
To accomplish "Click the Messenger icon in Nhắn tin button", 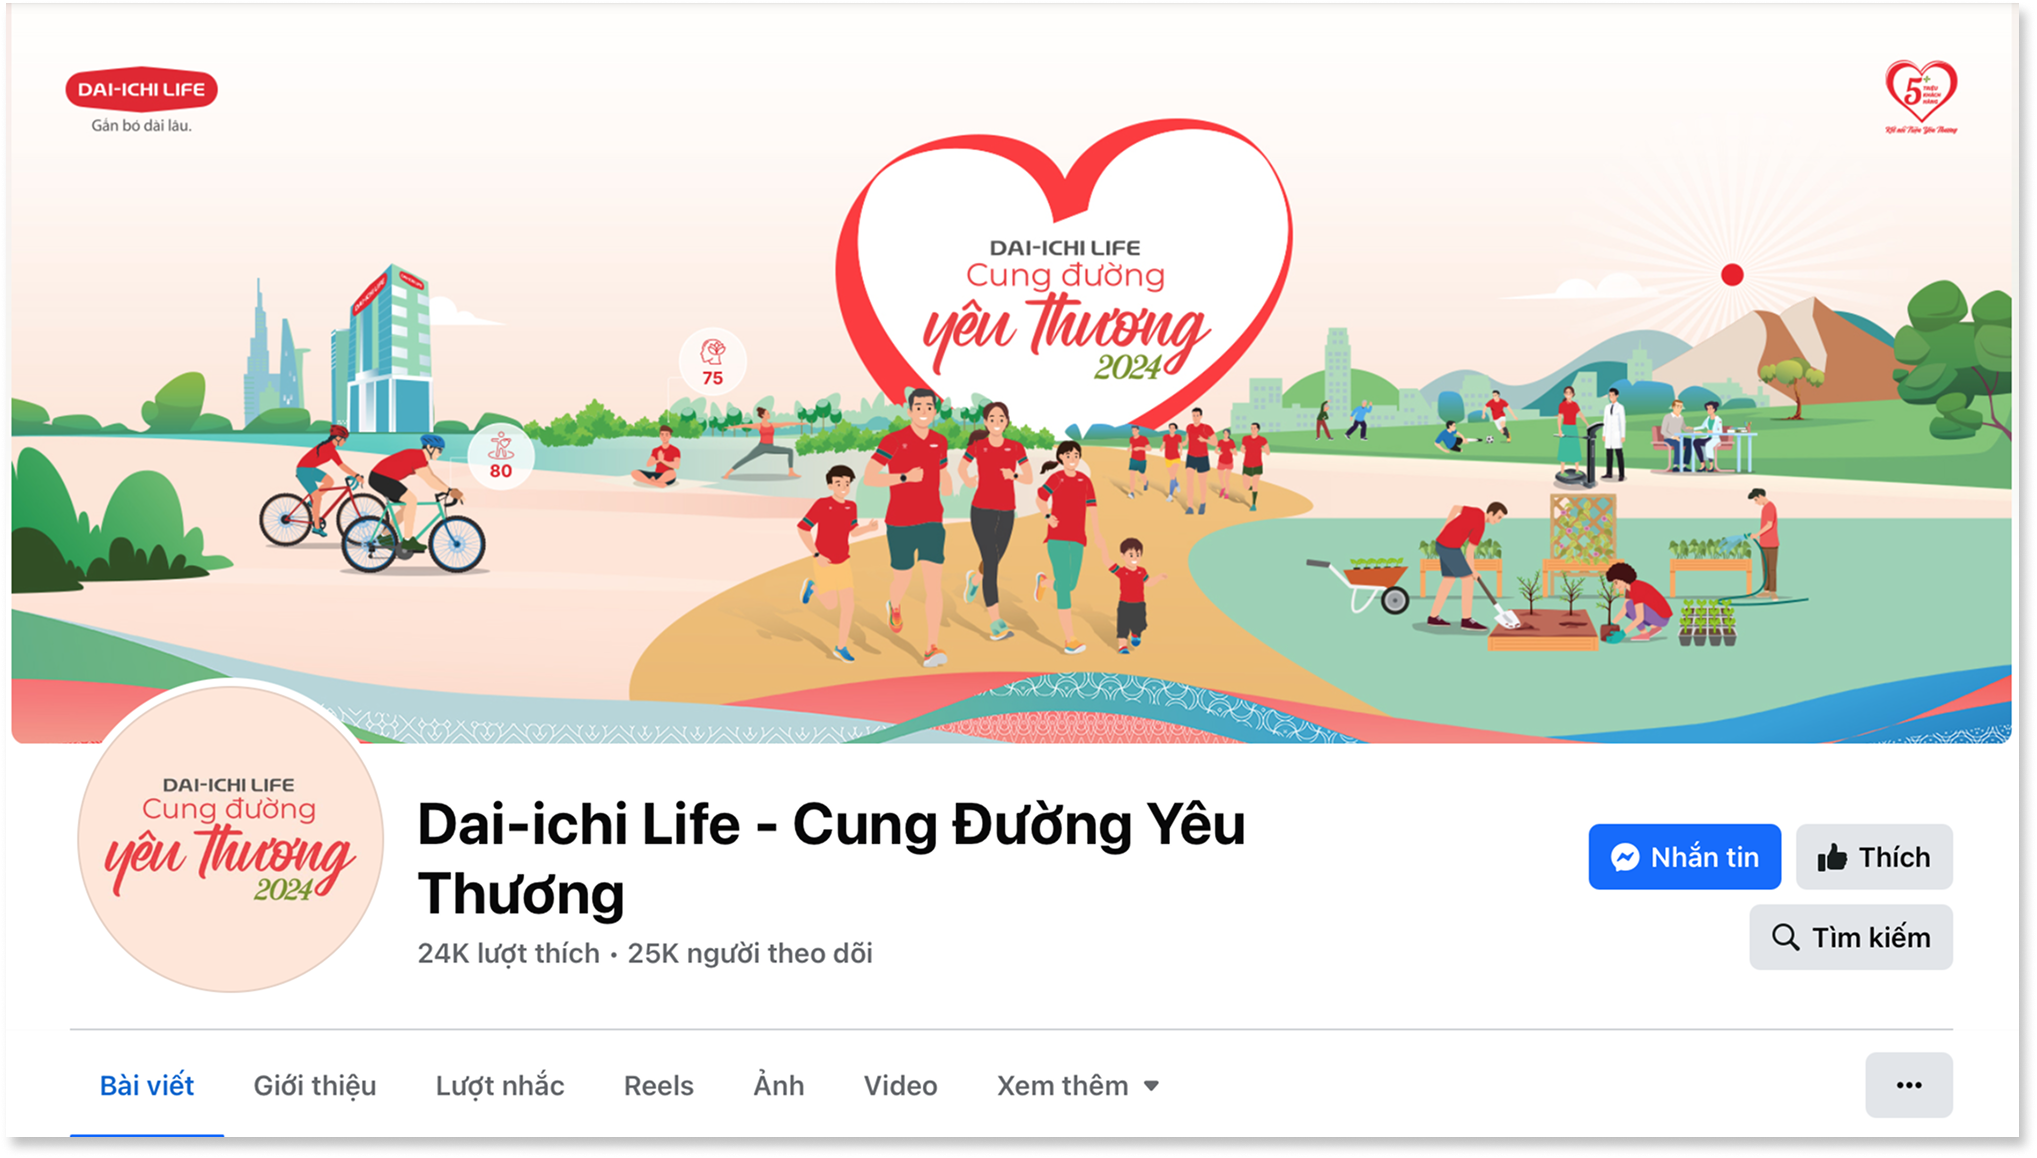I will [x=1625, y=857].
